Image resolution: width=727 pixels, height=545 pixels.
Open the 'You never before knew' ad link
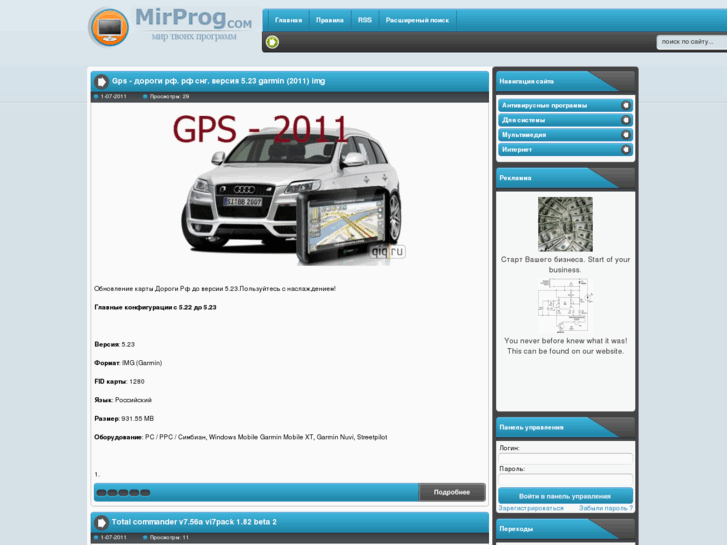[x=565, y=346]
